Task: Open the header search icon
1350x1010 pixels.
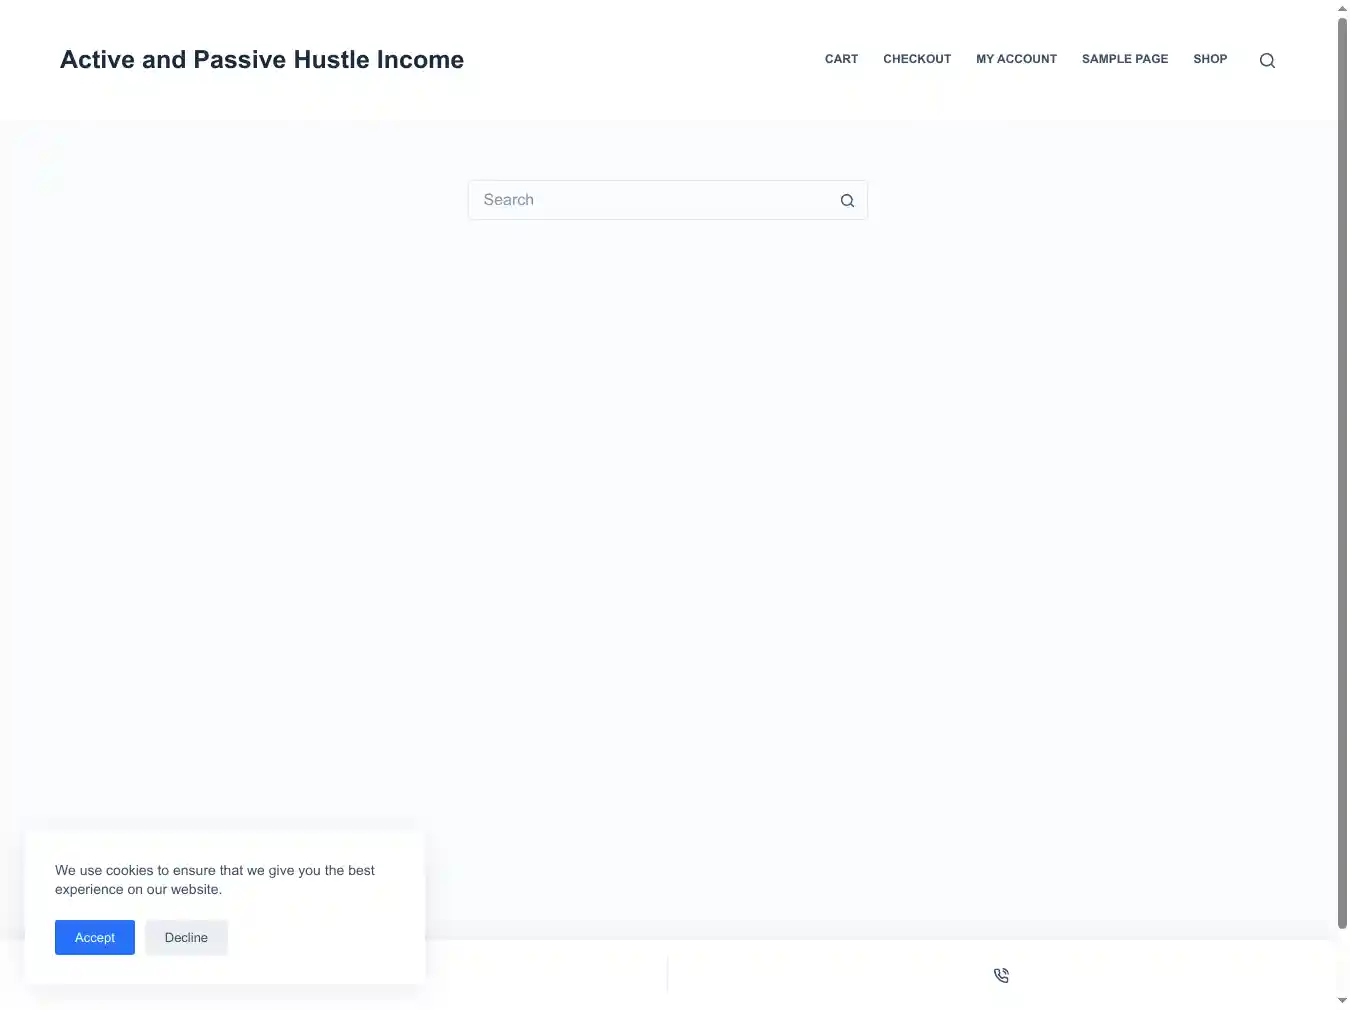Action: click(1267, 60)
